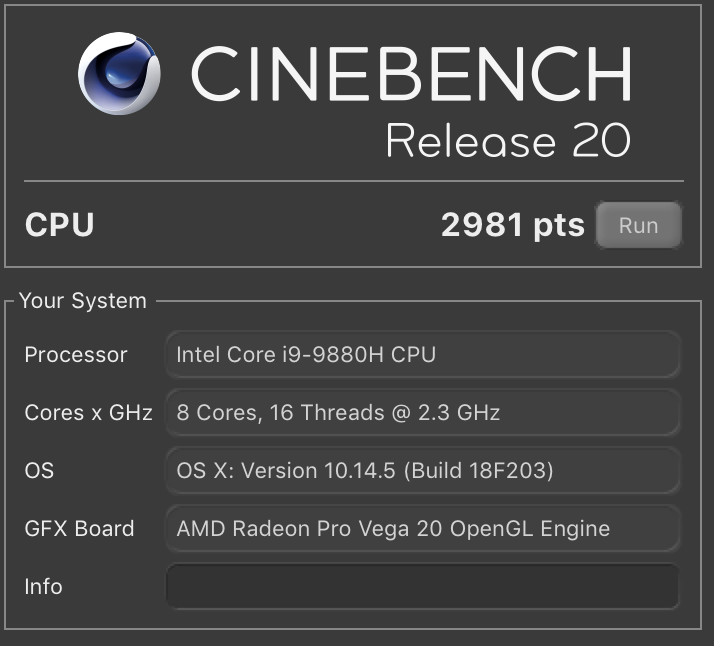Click the Processor field showing Intel Core i9-9880H
Viewport: 714px width, 646px height.
423,354
